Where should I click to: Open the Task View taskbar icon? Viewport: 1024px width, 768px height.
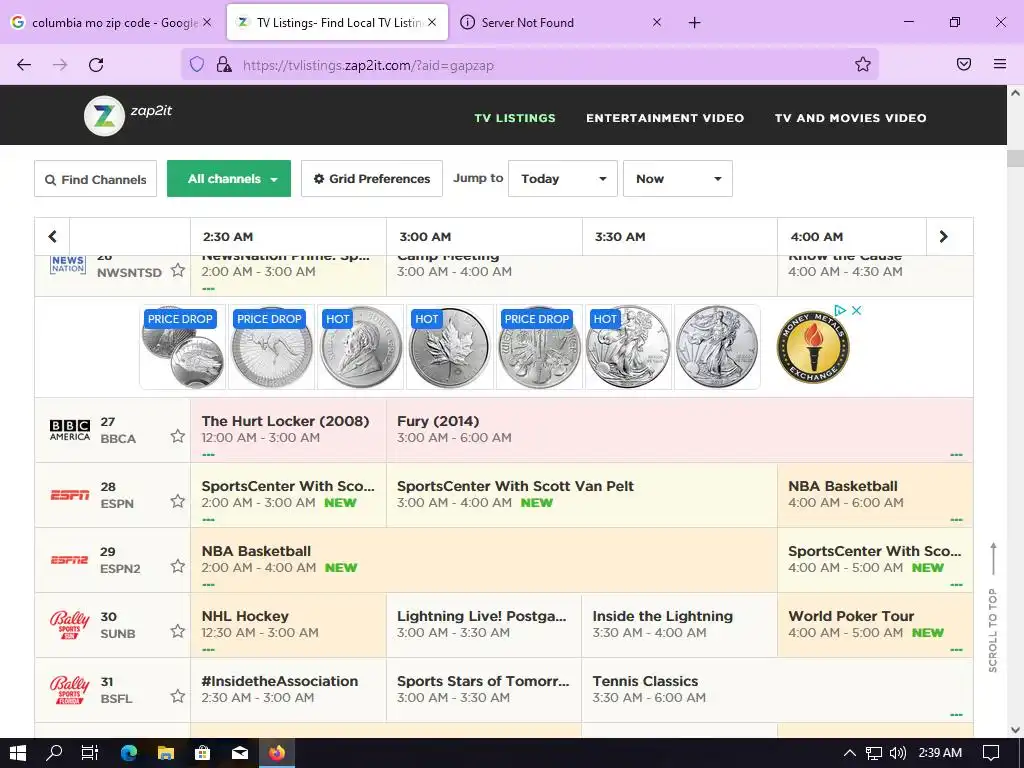pos(90,753)
